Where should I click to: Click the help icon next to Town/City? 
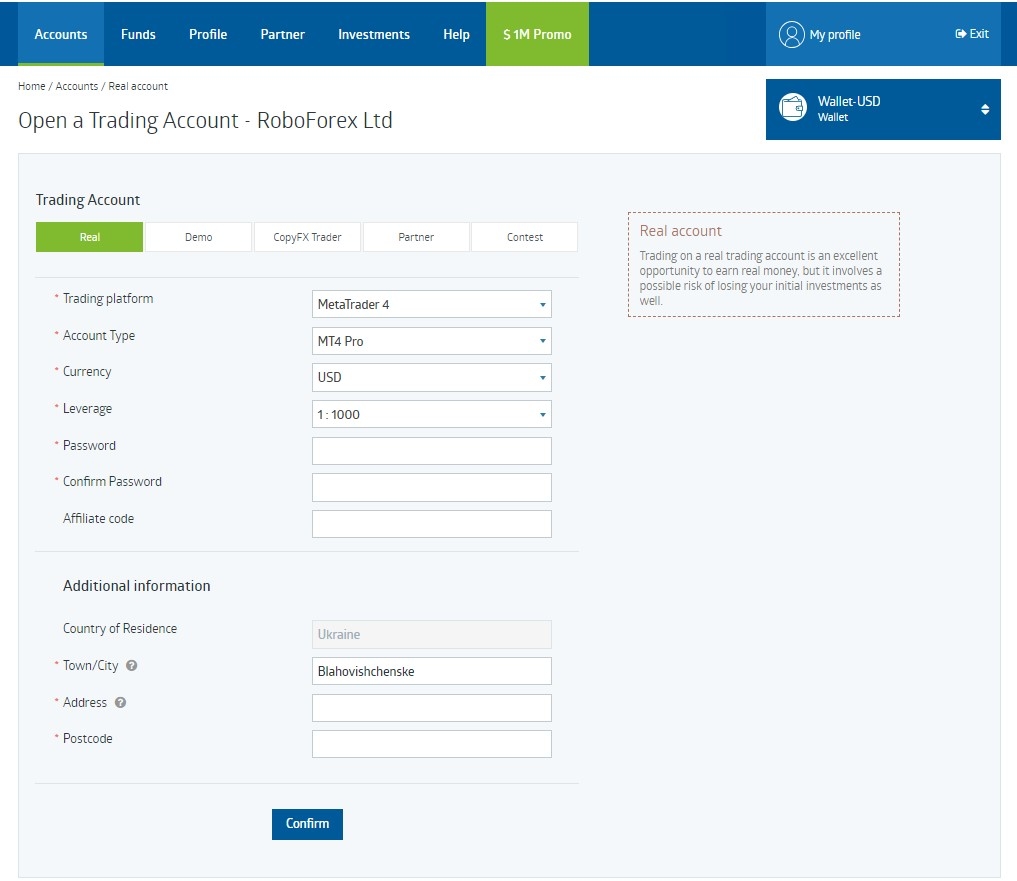click(x=131, y=665)
